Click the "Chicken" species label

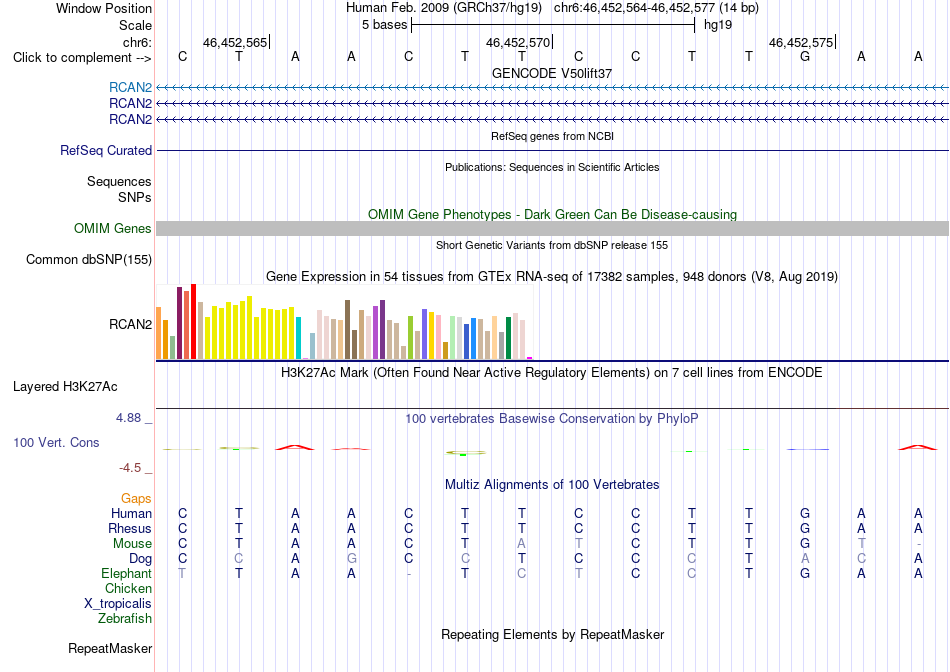pyautogui.click(x=128, y=588)
